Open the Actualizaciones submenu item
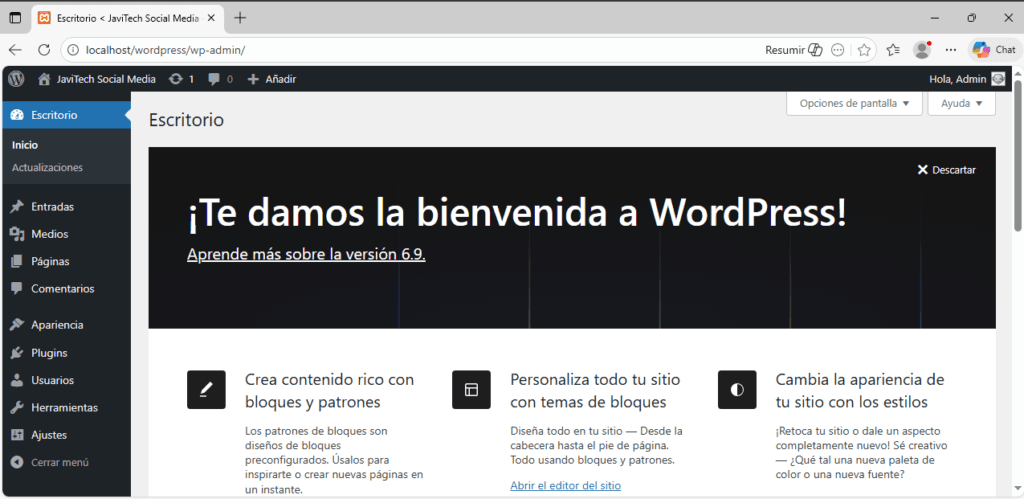This screenshot has width=1024, height=499. tap(47, 167)
